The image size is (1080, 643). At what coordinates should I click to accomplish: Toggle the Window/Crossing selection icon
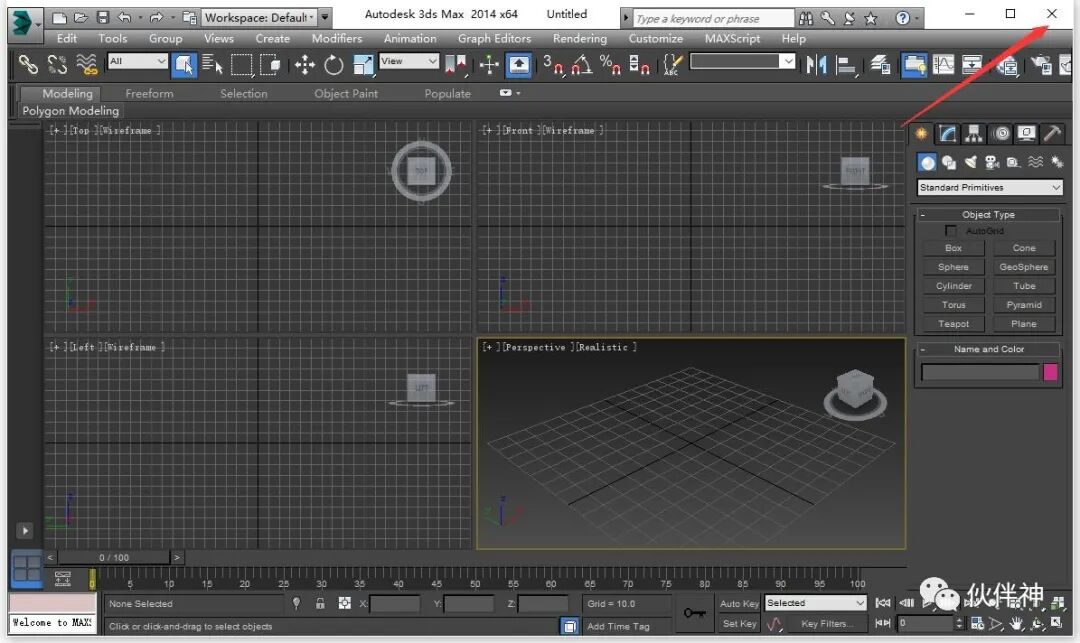[x=269, y=65]
